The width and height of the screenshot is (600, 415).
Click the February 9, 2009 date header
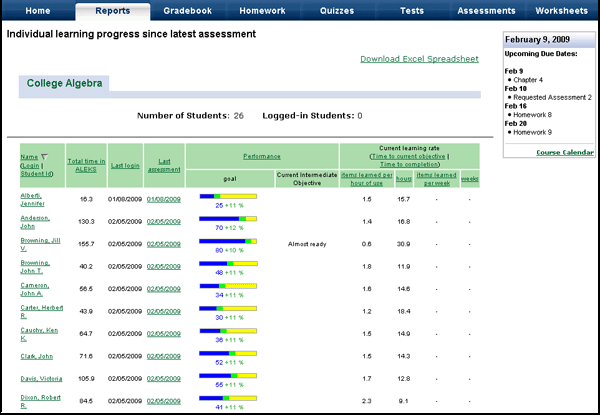click(x=537, y=39)
